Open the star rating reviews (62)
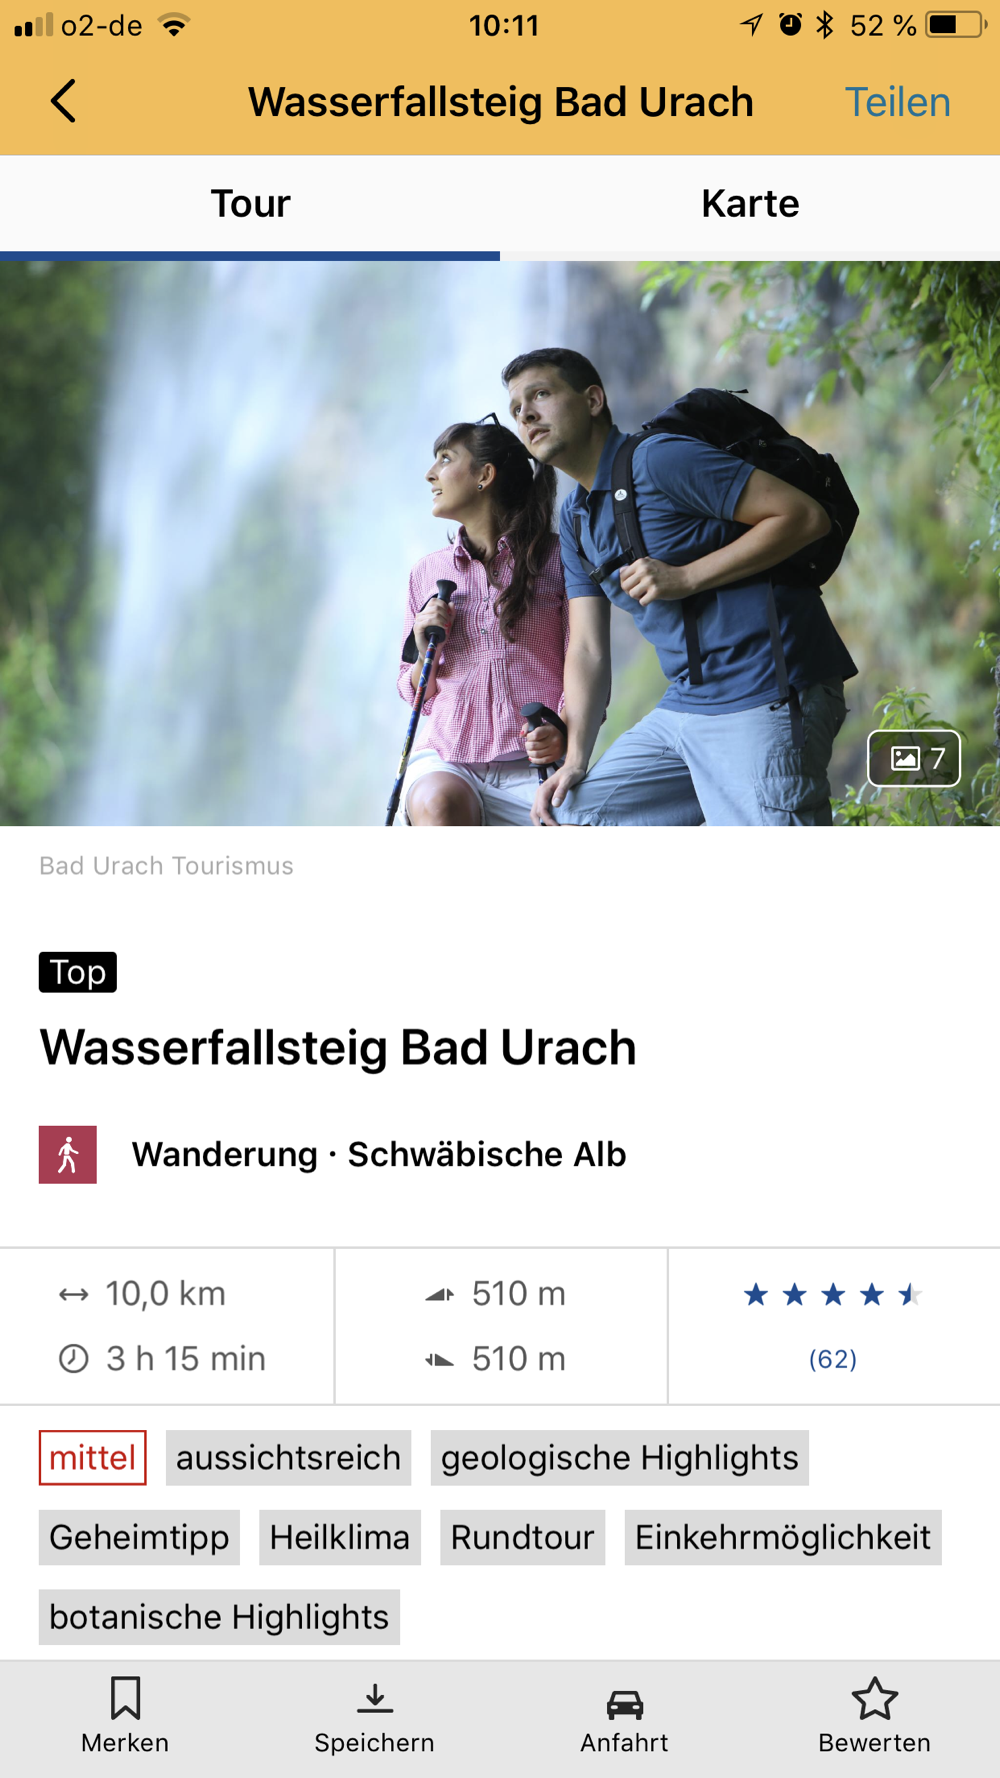The width and height of the screenshot is (1000, 1778). point(832,1325)
